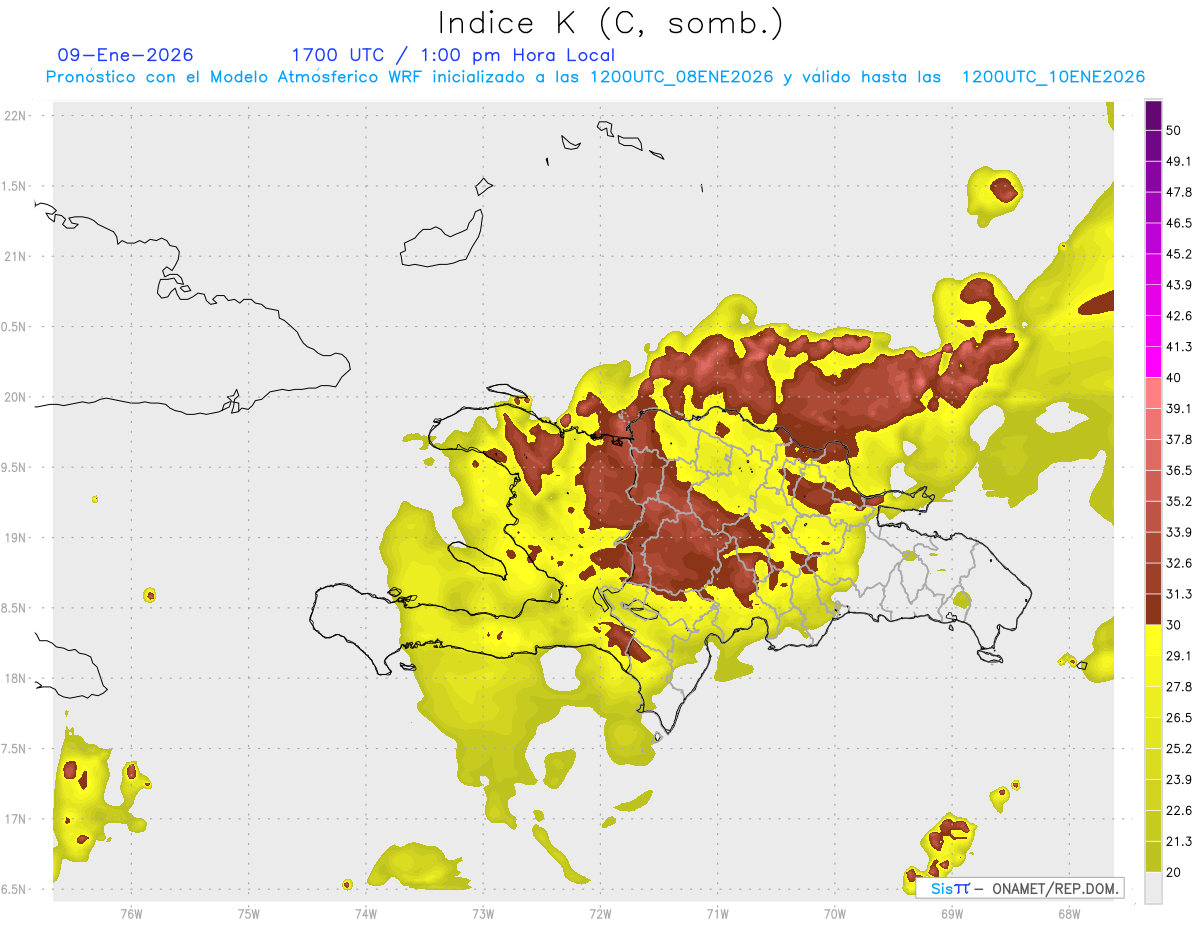Click the color bar value "33.9"

(1178, 532)
